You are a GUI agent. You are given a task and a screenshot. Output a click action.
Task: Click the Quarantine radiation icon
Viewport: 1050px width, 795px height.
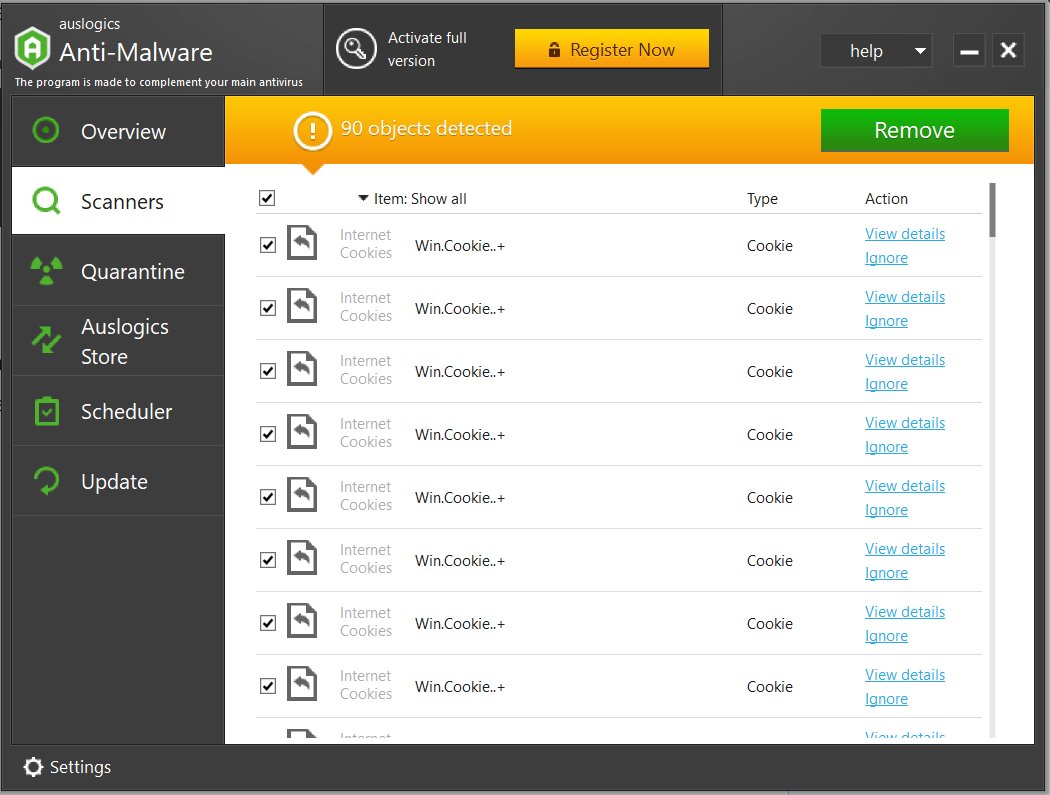coord(46,270)
